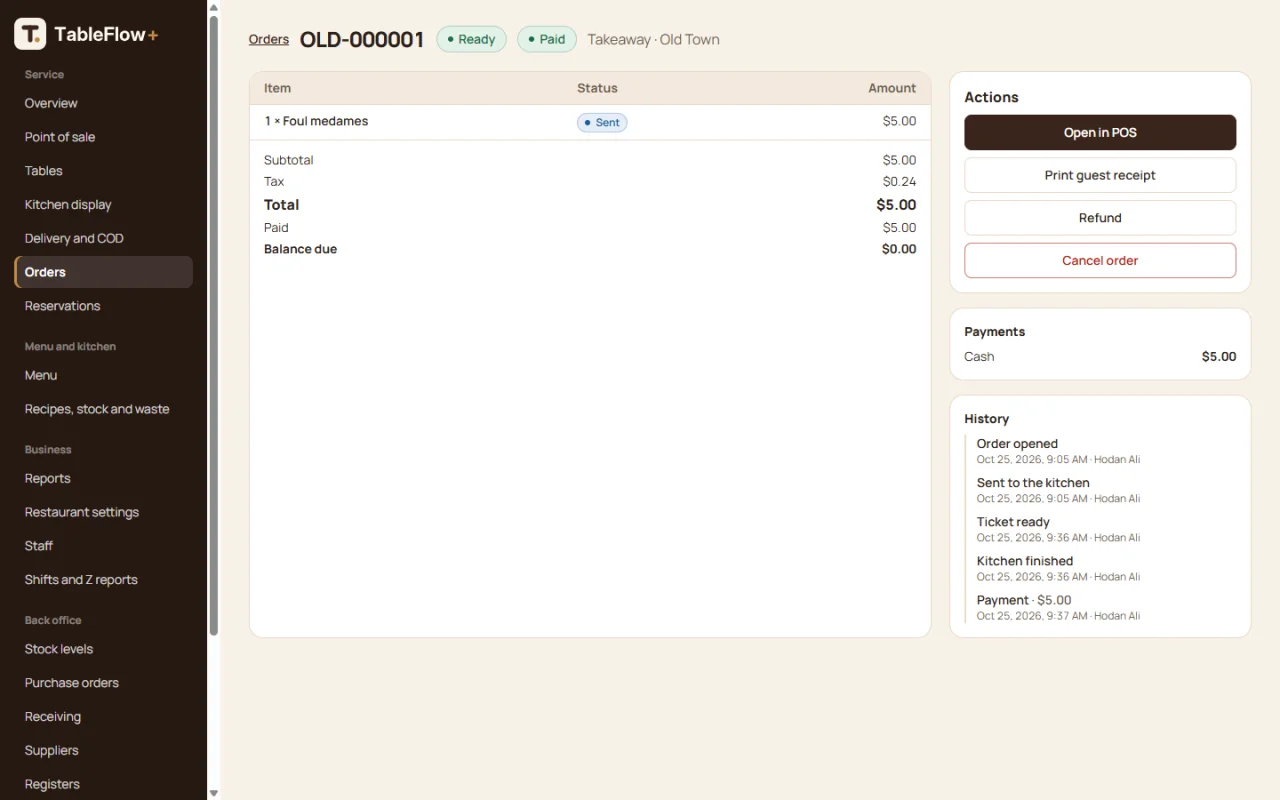This screenshot has width=1280, height=800.
Task: Click the Tax amount $0.24
Action: (x=899, y=182)
